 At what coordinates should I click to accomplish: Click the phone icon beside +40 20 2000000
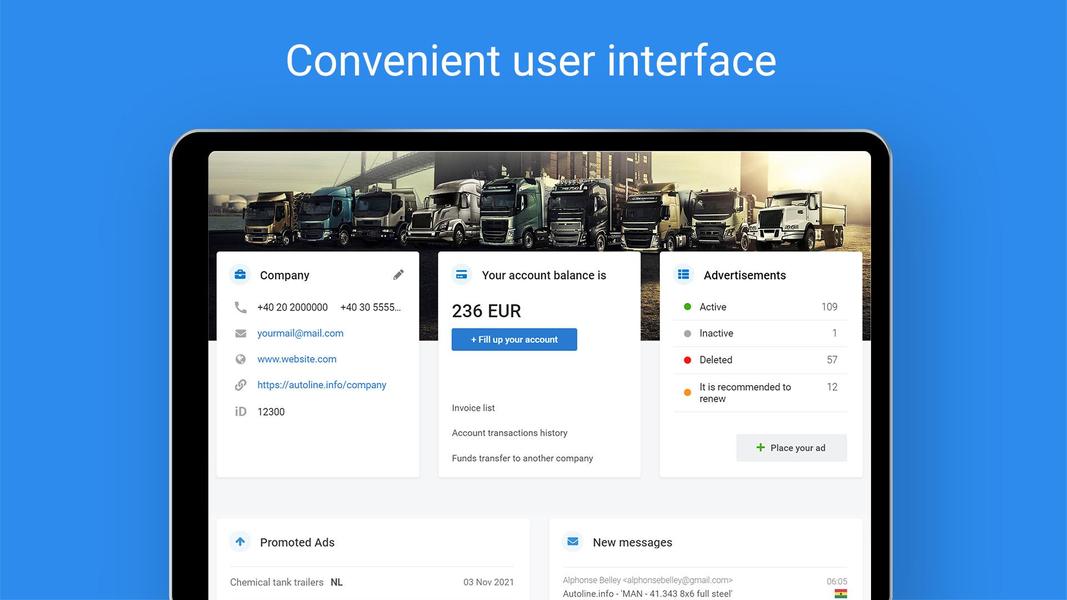pyautogui.click(x=240, y=307)
